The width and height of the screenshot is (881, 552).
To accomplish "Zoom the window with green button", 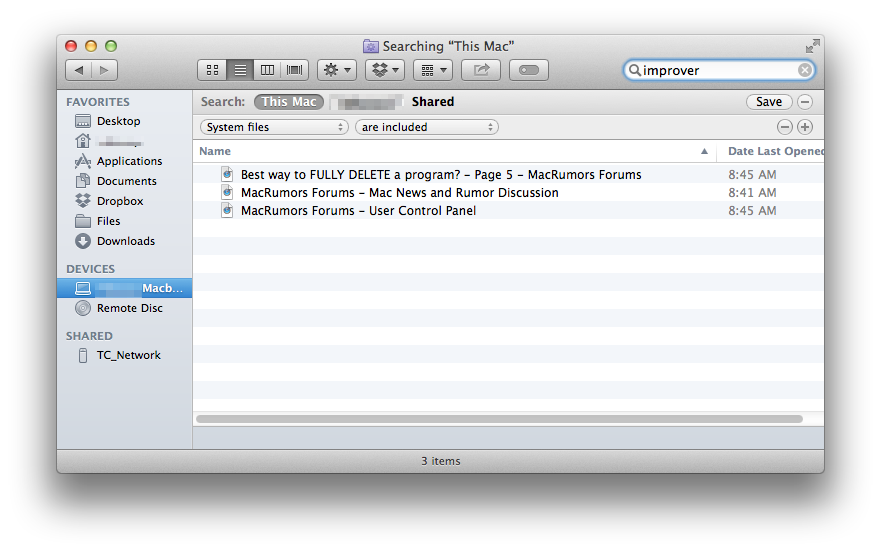I will pos(111,46).
